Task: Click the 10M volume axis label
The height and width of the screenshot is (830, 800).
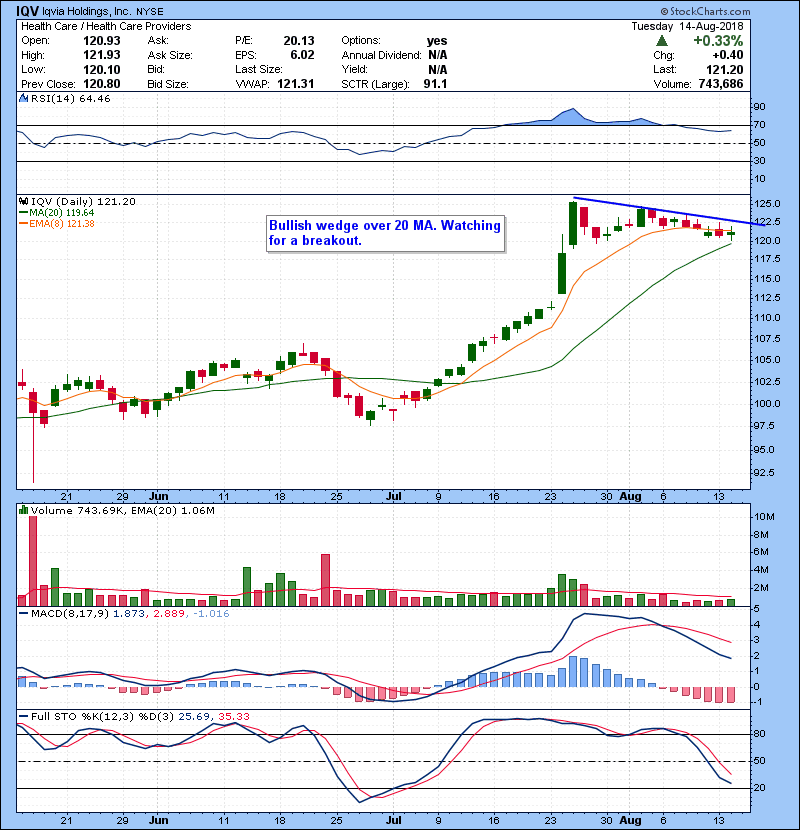Action: [765, 517]
